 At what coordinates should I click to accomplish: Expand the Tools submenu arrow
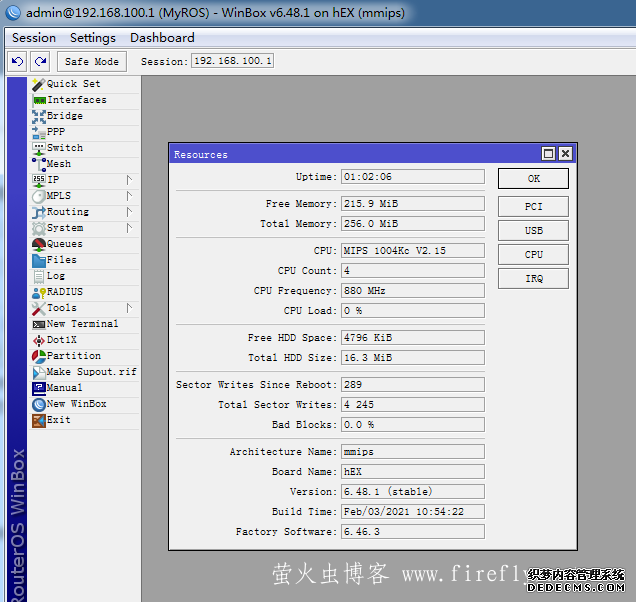(129, 308)
